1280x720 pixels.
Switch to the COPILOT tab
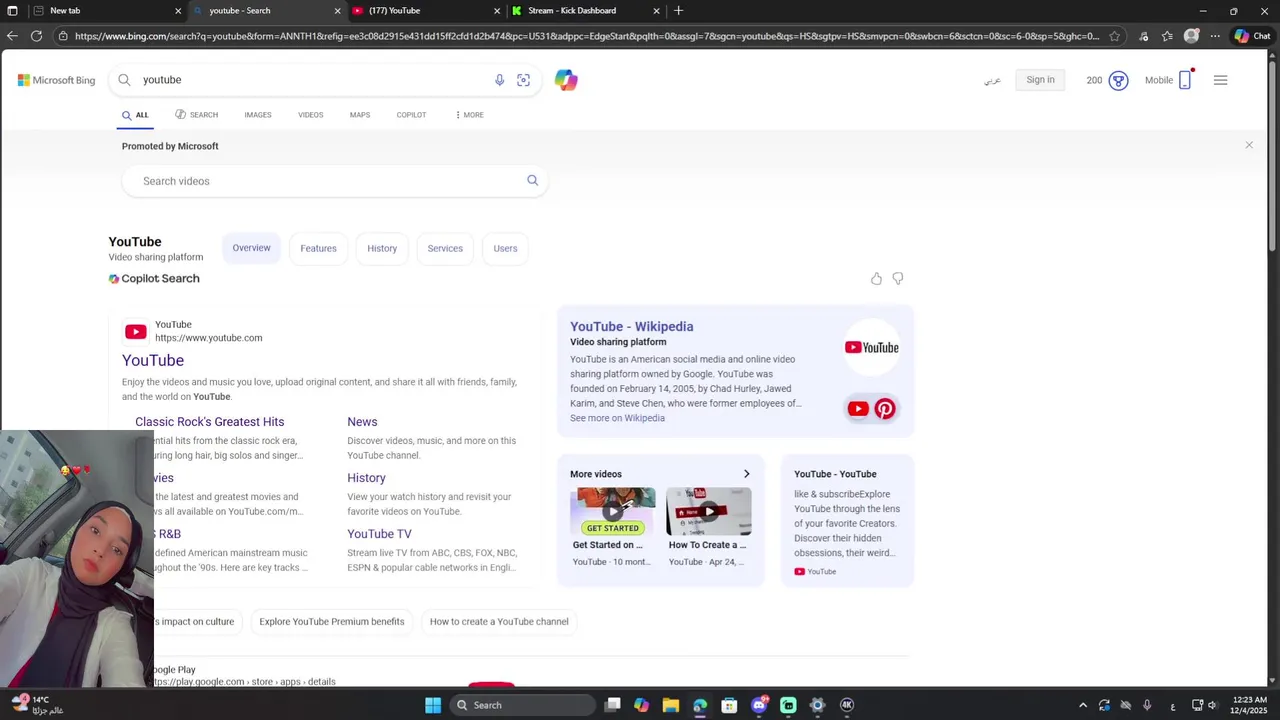click(411, 115)
